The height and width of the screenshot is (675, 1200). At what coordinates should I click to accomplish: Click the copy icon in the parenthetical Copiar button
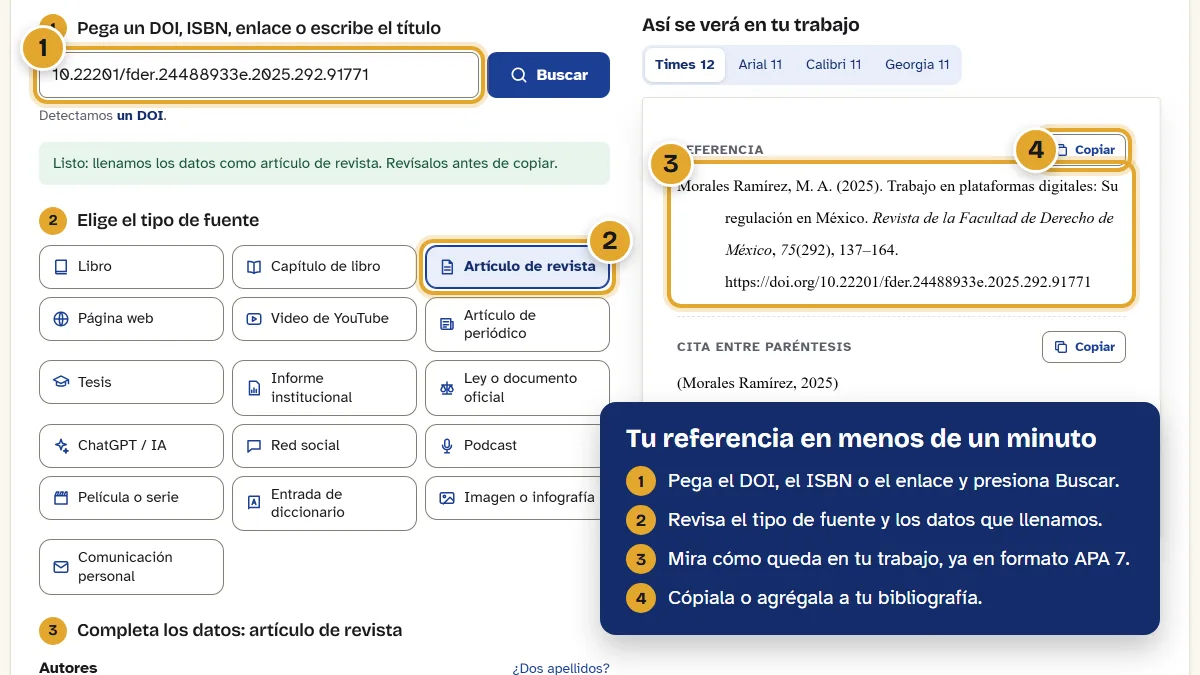point(1061,347)
